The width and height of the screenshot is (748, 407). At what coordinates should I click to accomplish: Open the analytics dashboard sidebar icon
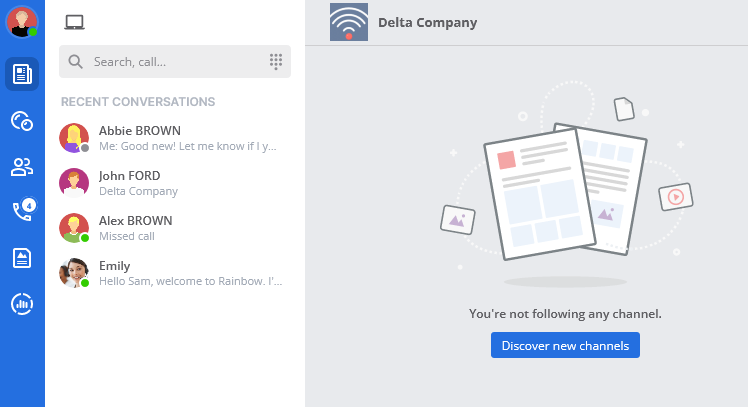[x=22, y=304]
